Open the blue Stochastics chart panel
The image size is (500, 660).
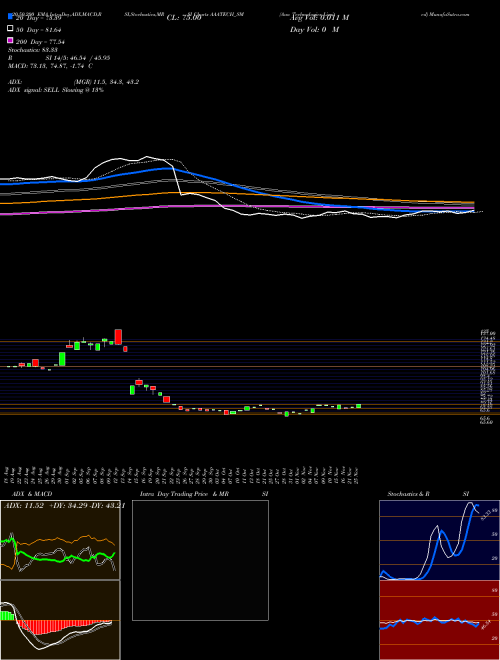(x=439, y=540)
